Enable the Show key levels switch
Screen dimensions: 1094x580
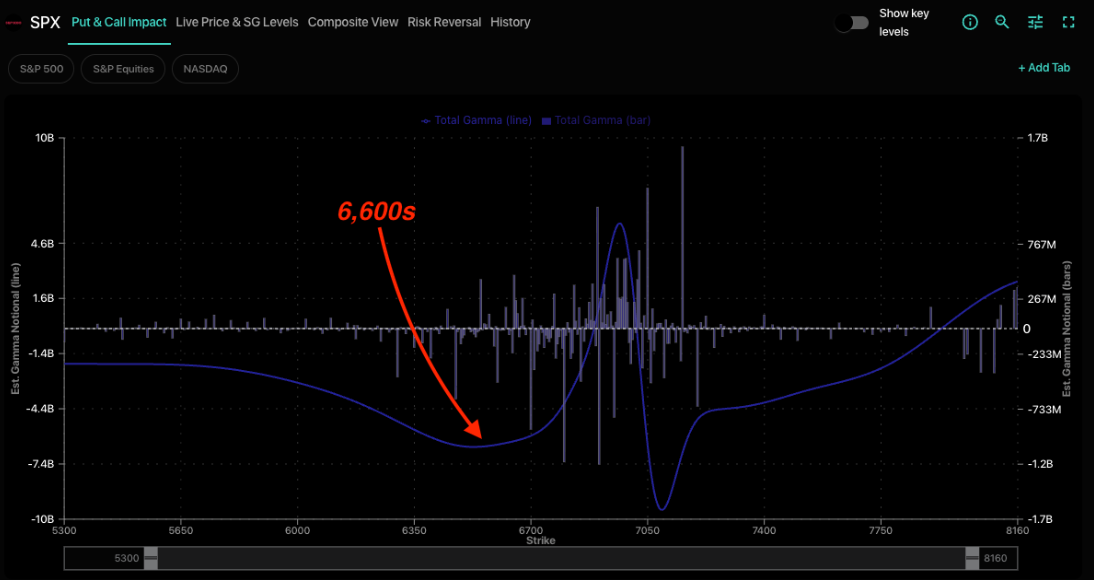pyautogui.click(x=852, y=22)
